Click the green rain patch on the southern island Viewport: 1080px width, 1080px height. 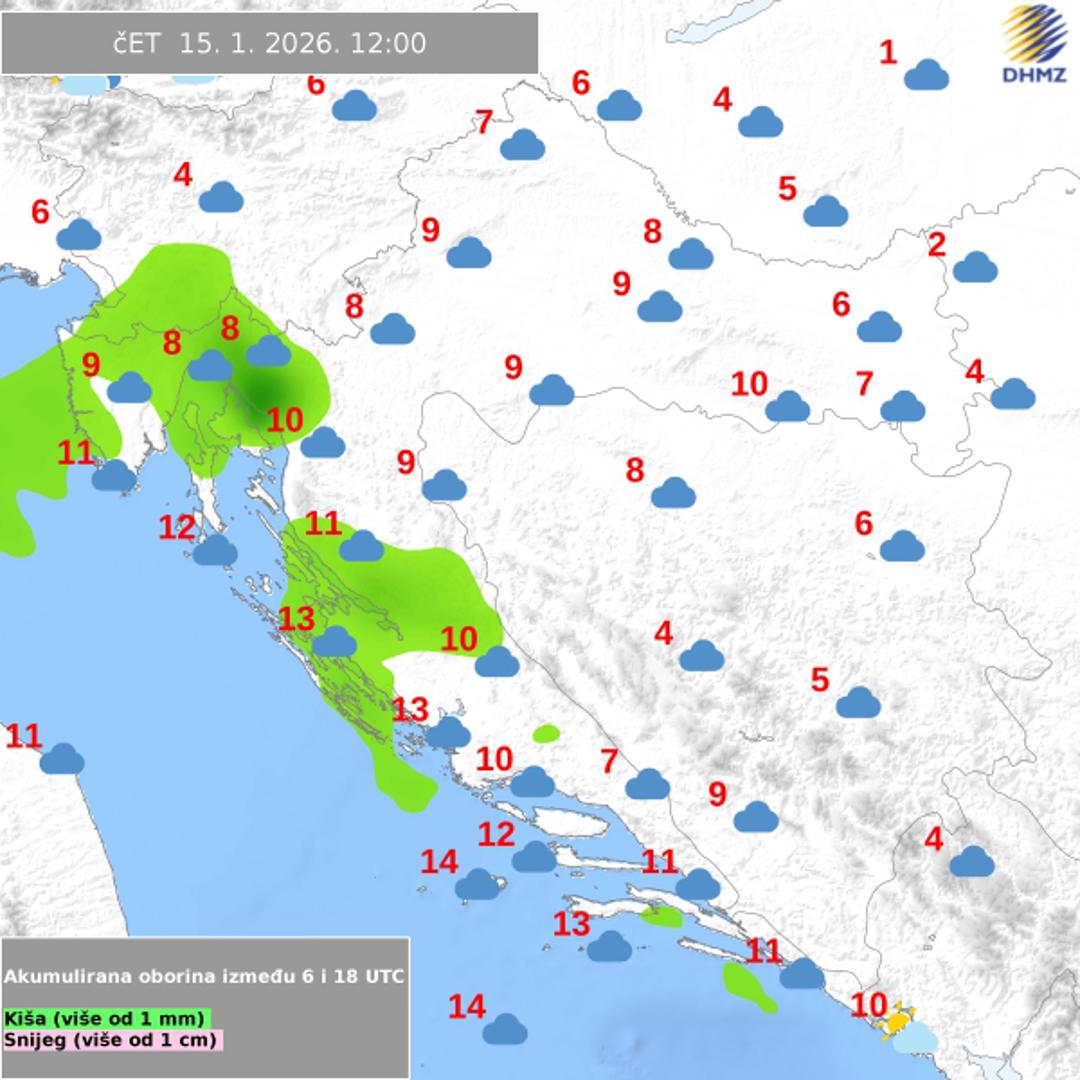pos(748,986)
